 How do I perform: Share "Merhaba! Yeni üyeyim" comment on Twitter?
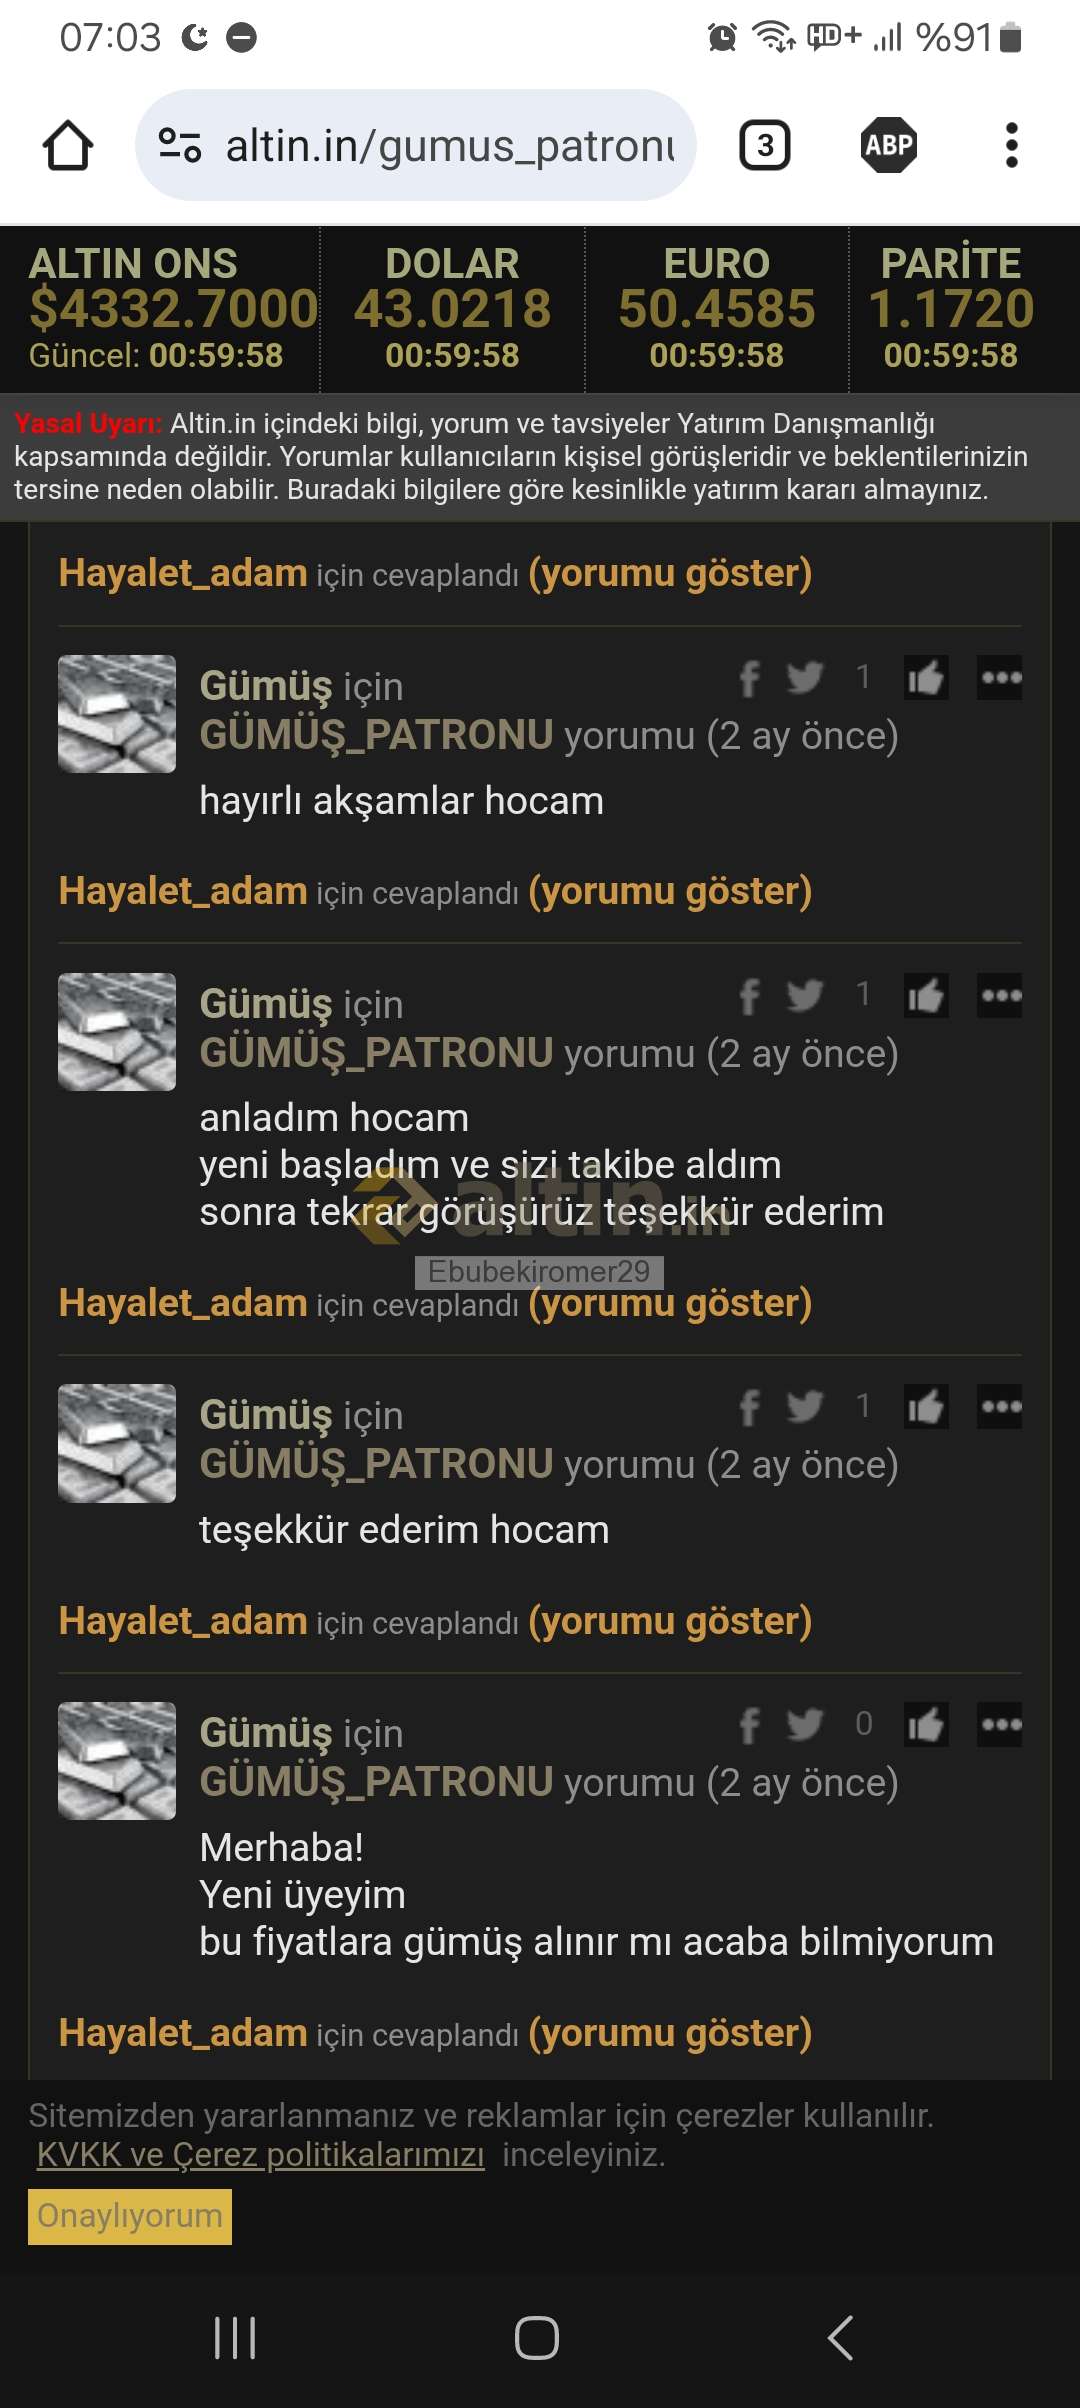pyautogui.click(x=804, y=1725)
